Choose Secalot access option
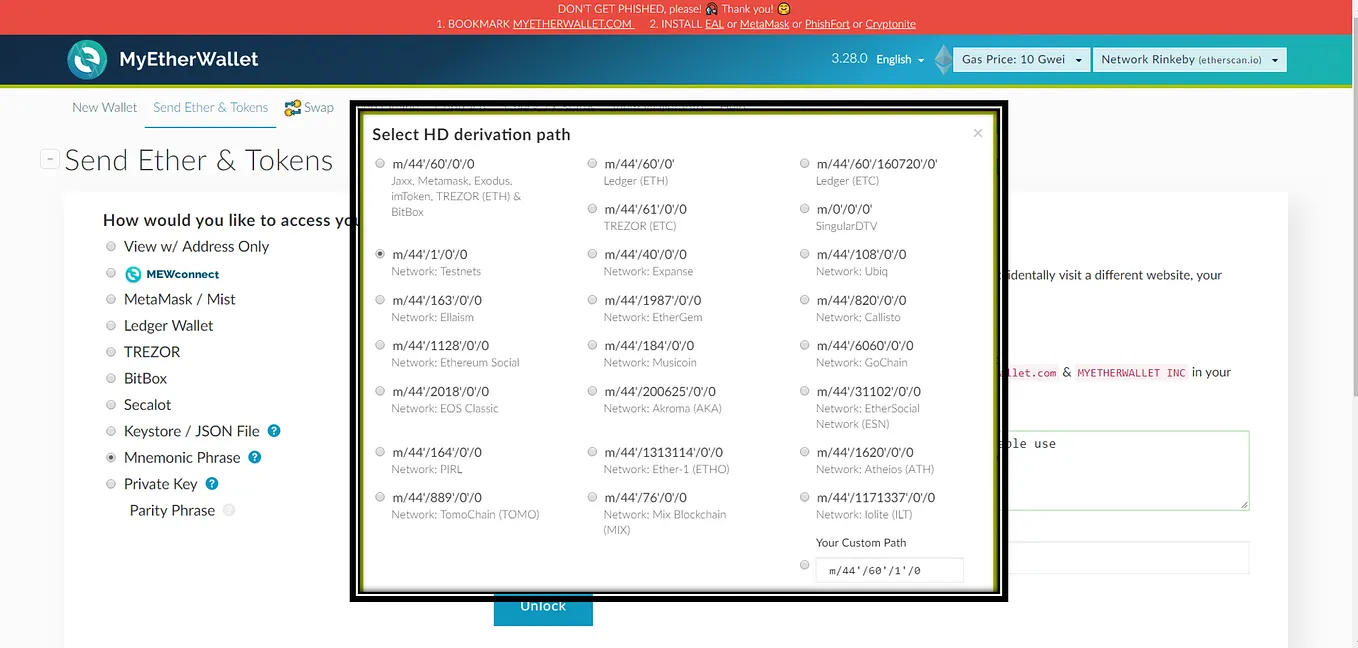 pyautogui.click(x=111, y=404)
